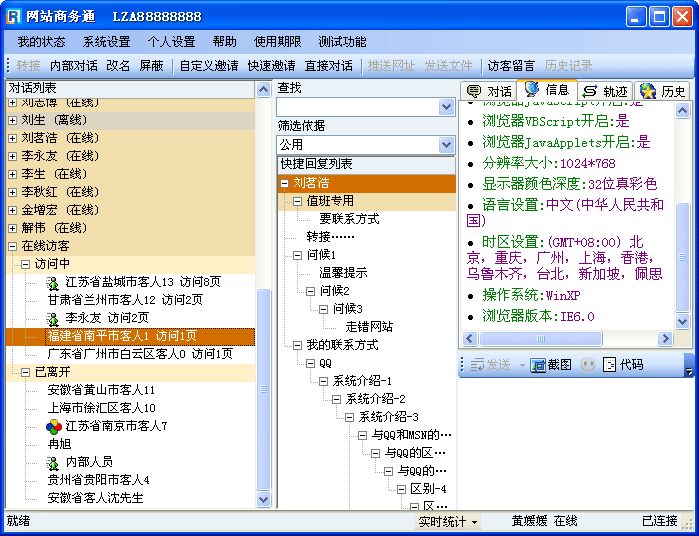The image size is (699, 536).
Task: Expand the 李永友 (在线) node
Action: [x=12, y=156]
